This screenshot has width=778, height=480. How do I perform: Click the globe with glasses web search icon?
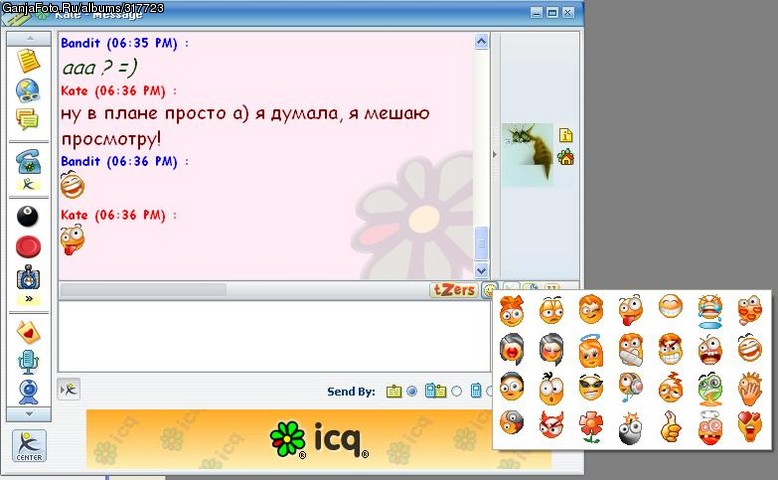(x=28, y=90)
